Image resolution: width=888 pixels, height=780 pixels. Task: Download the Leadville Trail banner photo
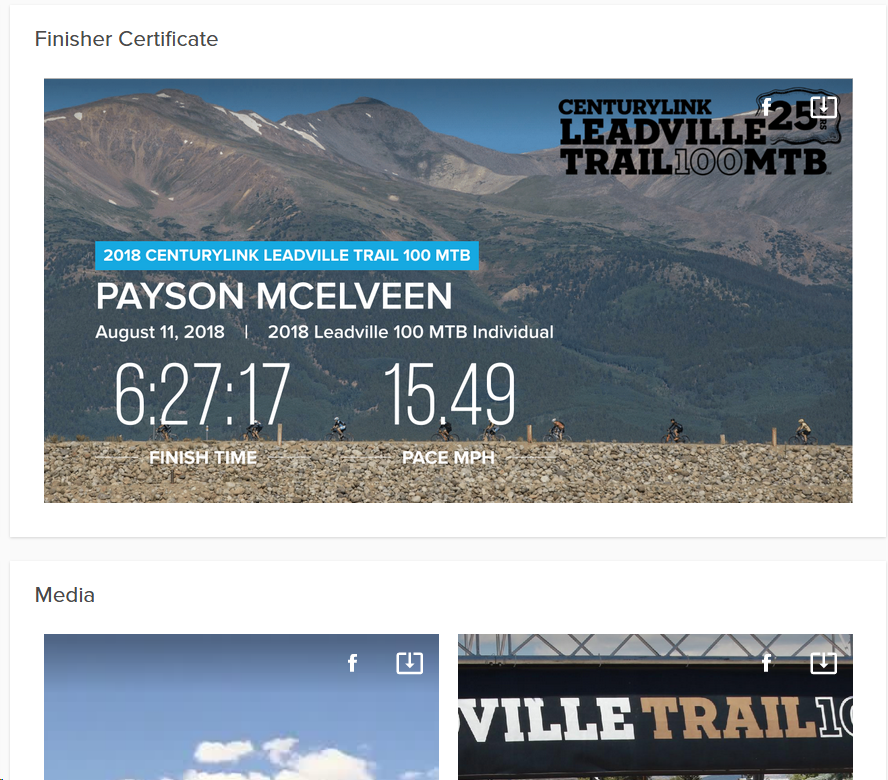(x=823, y=663)
